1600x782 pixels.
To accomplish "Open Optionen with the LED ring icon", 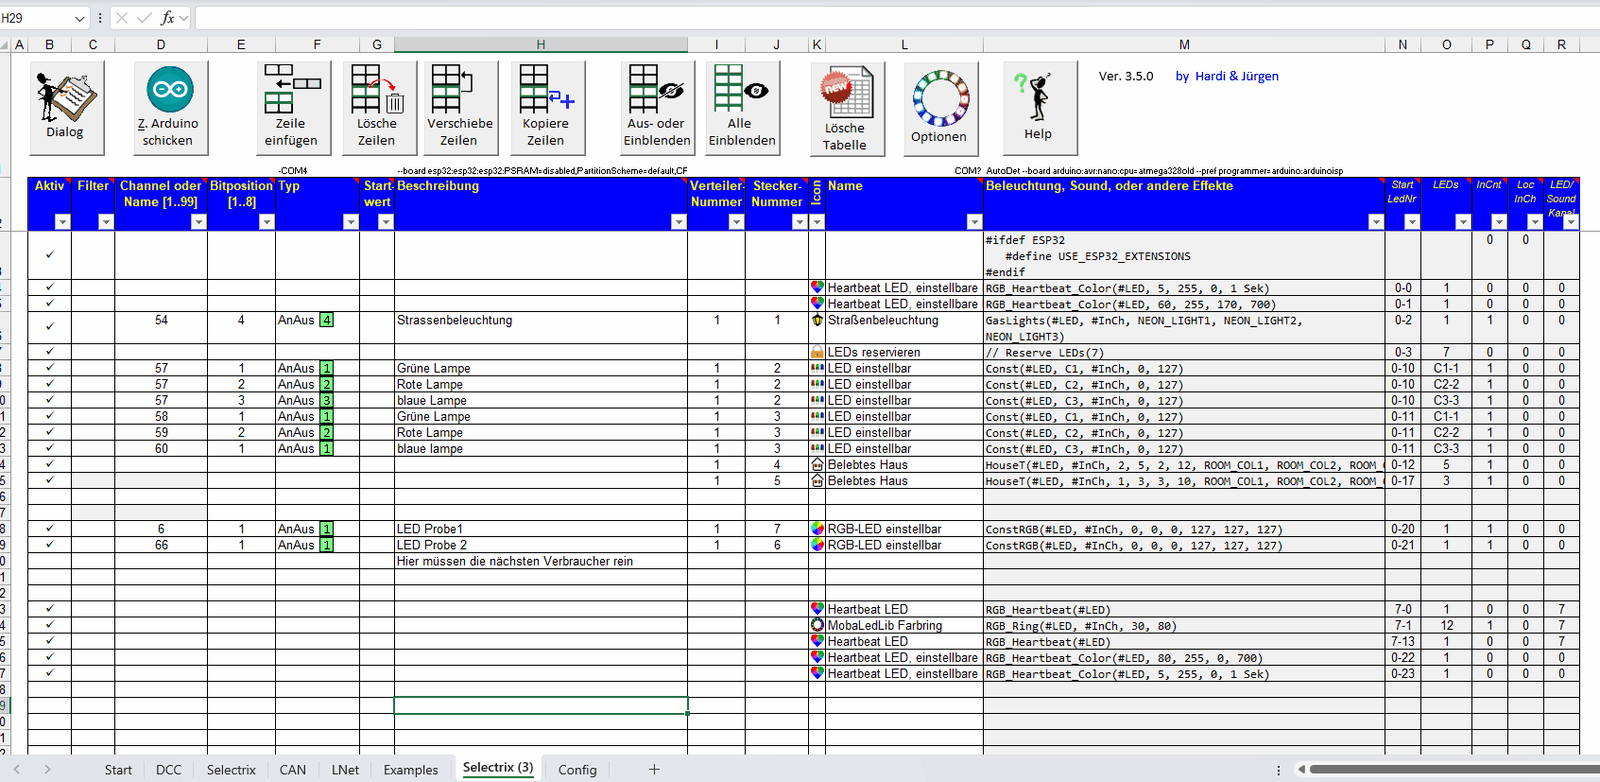I will pyautogui.click(x=940, y=107).
